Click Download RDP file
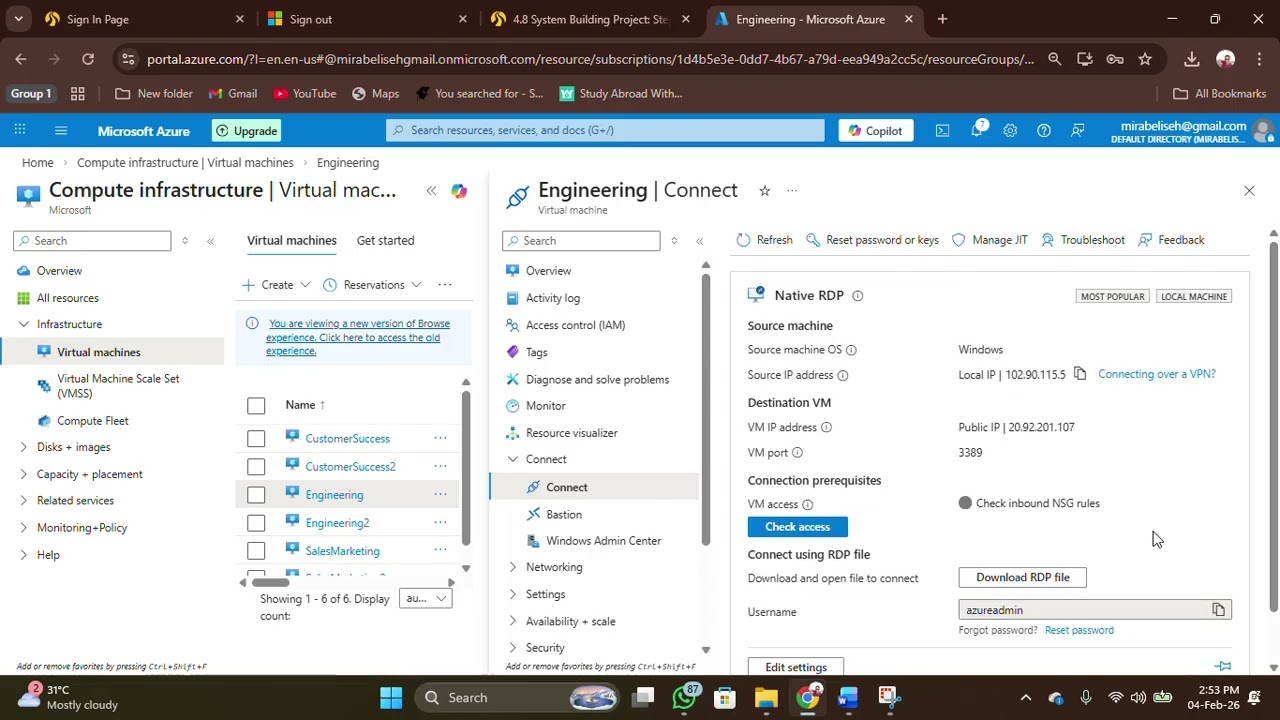 (1022, 577)
